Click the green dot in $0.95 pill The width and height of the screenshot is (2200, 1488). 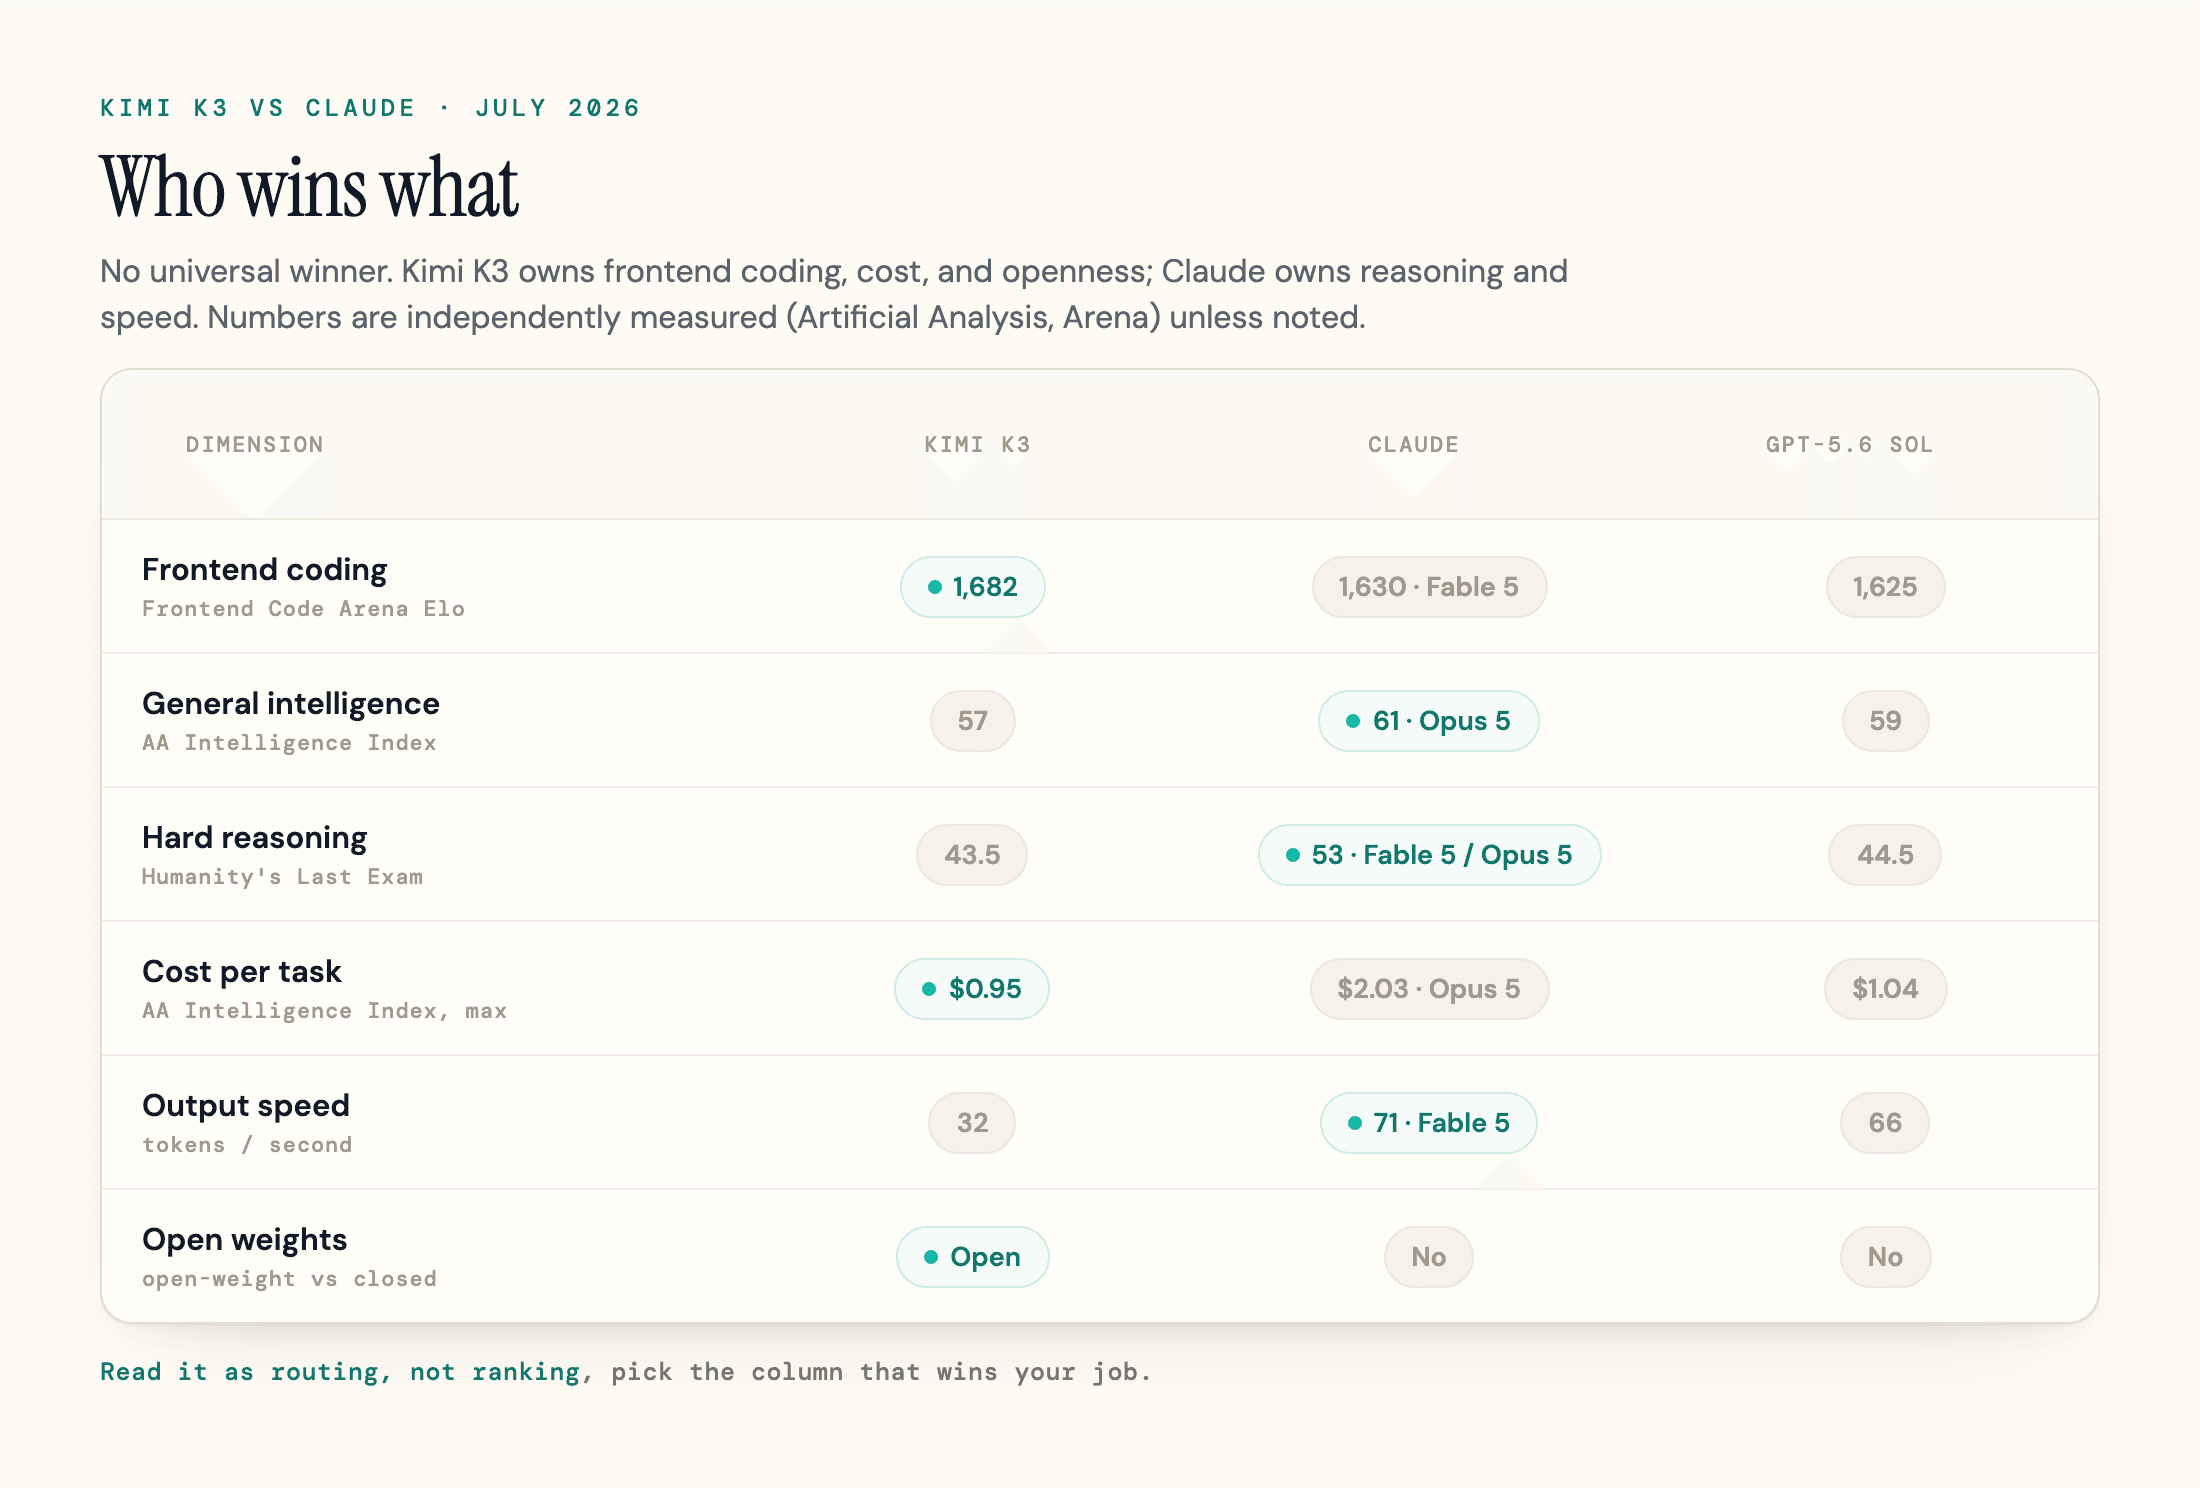click(x=929, y=989)
